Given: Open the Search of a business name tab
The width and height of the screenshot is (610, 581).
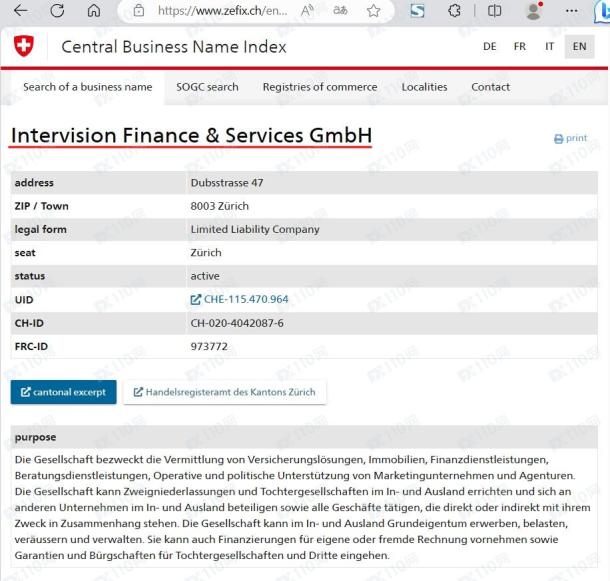Looking at the screenshot, I should (88, 87).
